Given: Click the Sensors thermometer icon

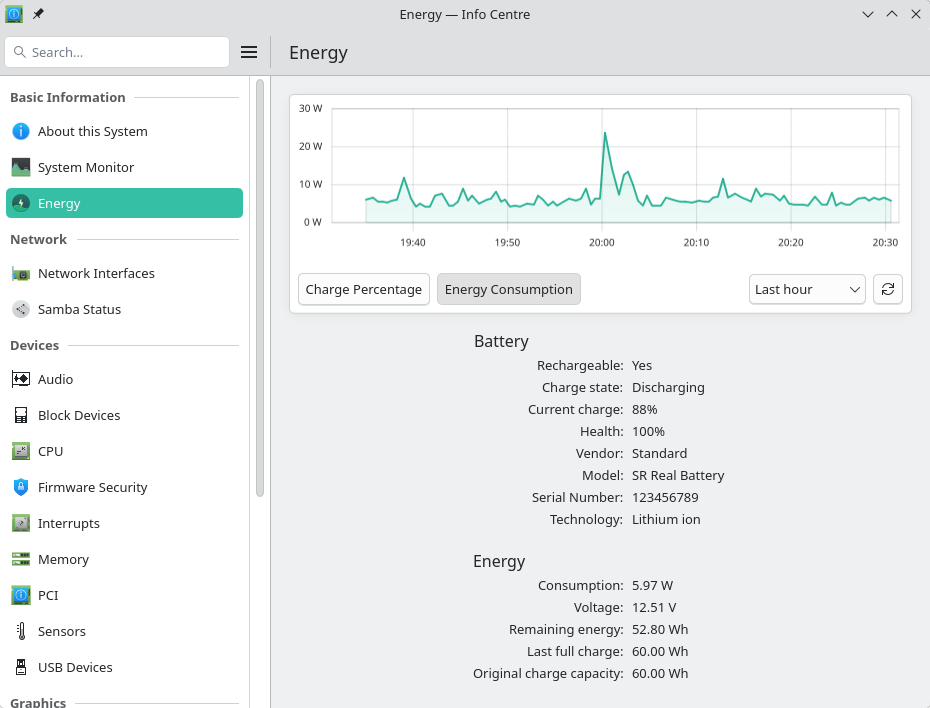Looking at the screenshot, I should [20, 631].
